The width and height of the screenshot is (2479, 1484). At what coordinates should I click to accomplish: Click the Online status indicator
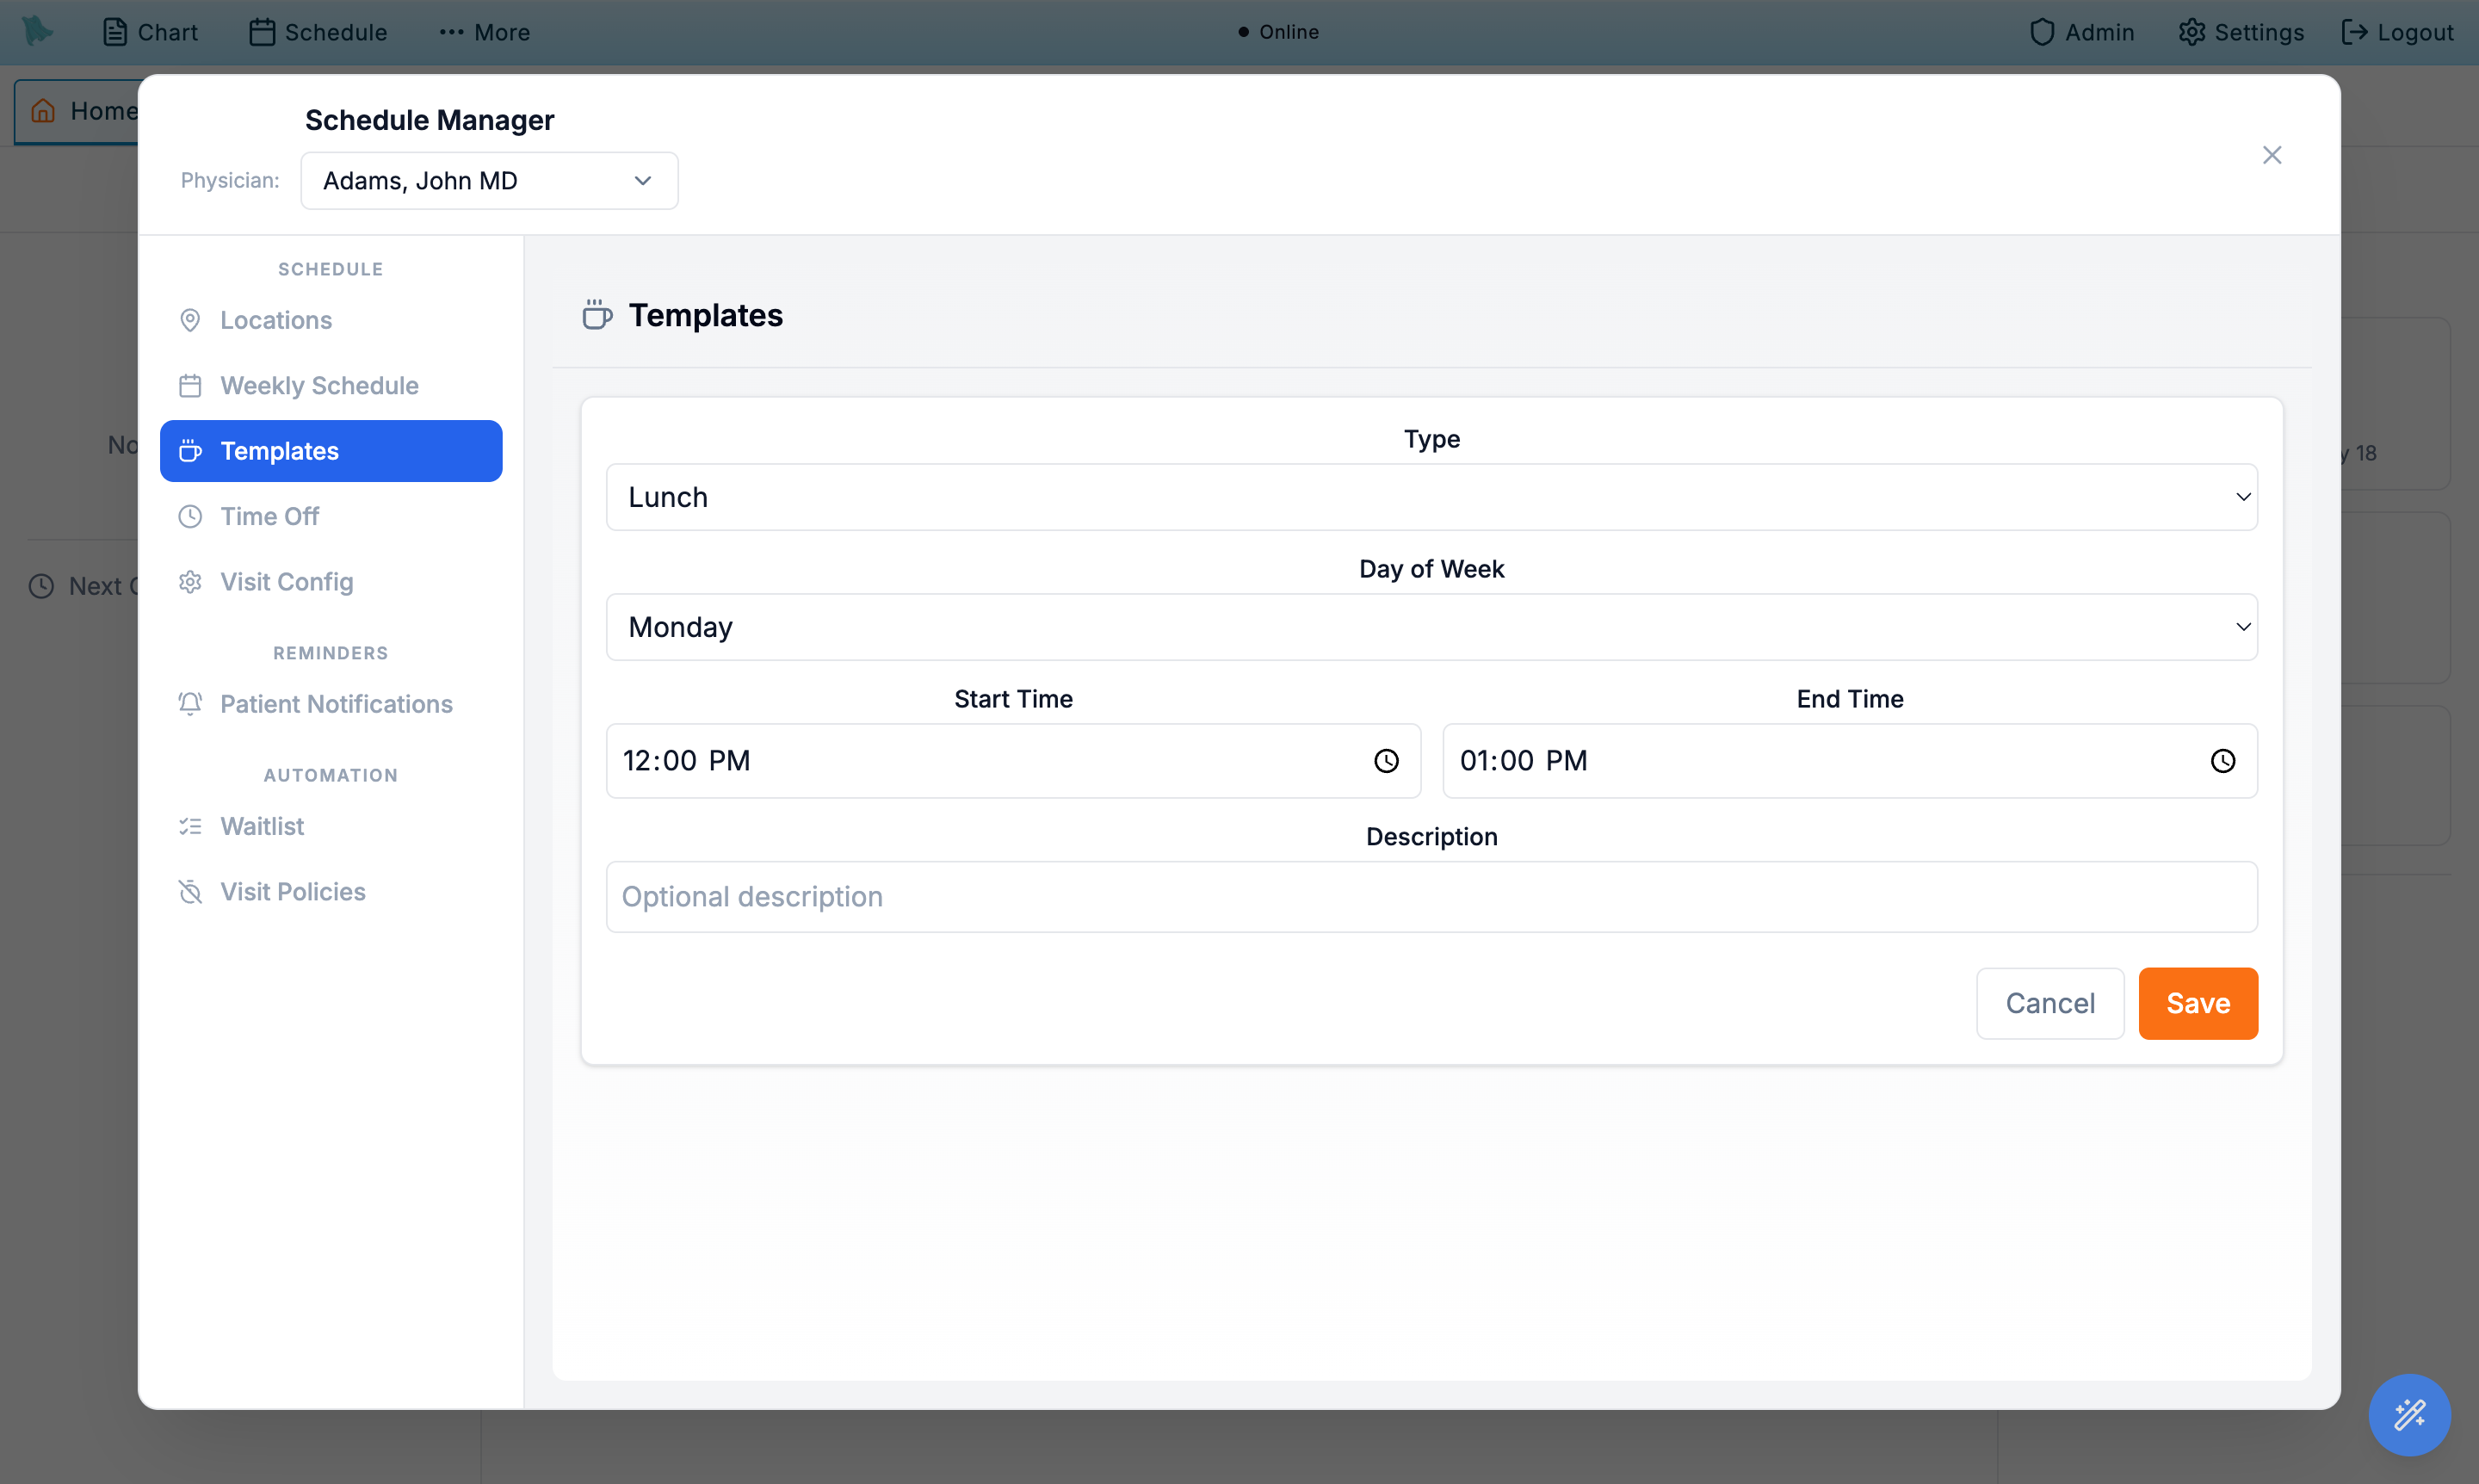1278,32
